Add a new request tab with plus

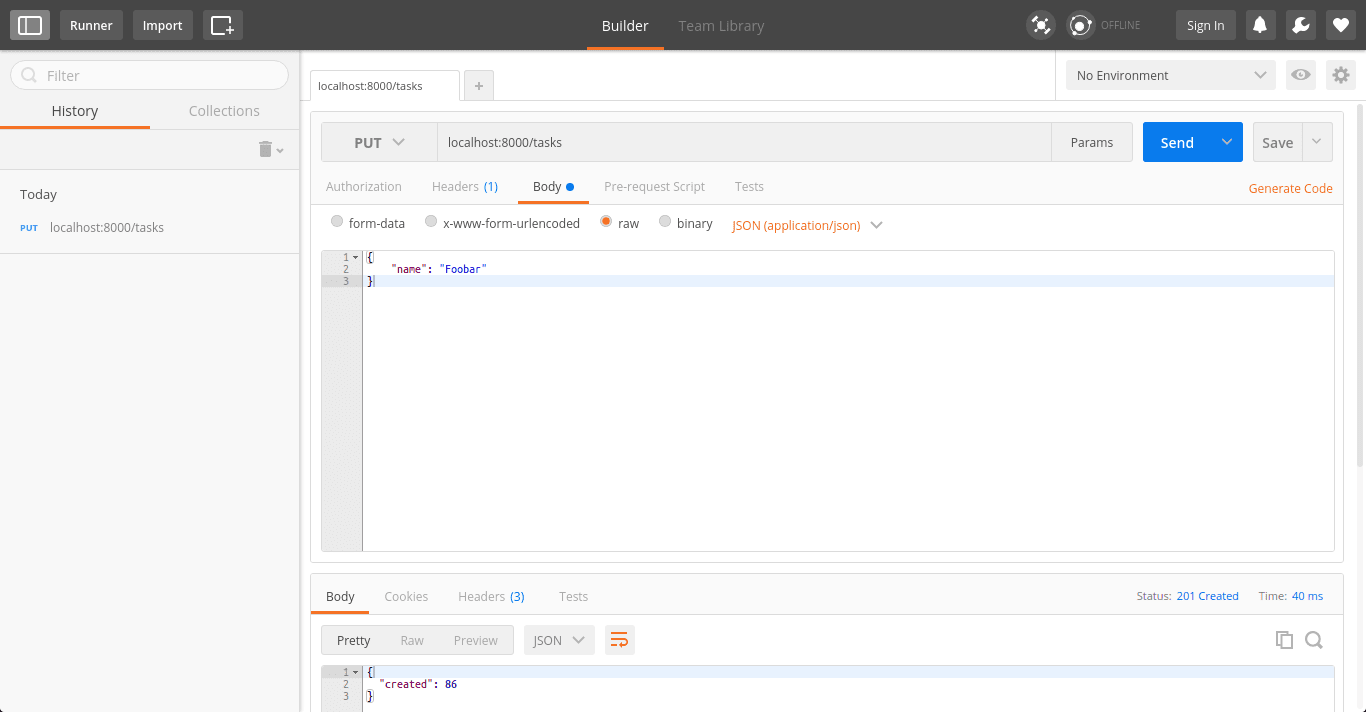point(479,86)
